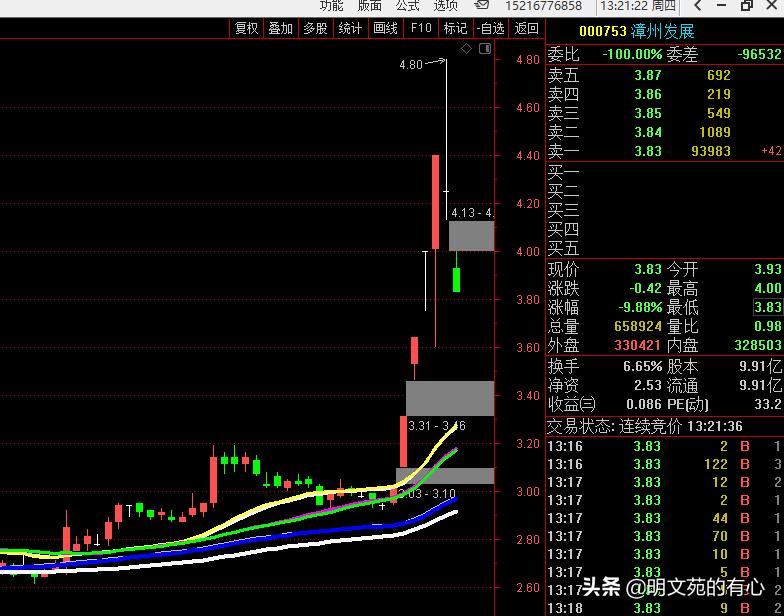The width and height of the screenshot is (784, 616).
Task: Click the PE(动) value 33.2
Action: point(768,404)
